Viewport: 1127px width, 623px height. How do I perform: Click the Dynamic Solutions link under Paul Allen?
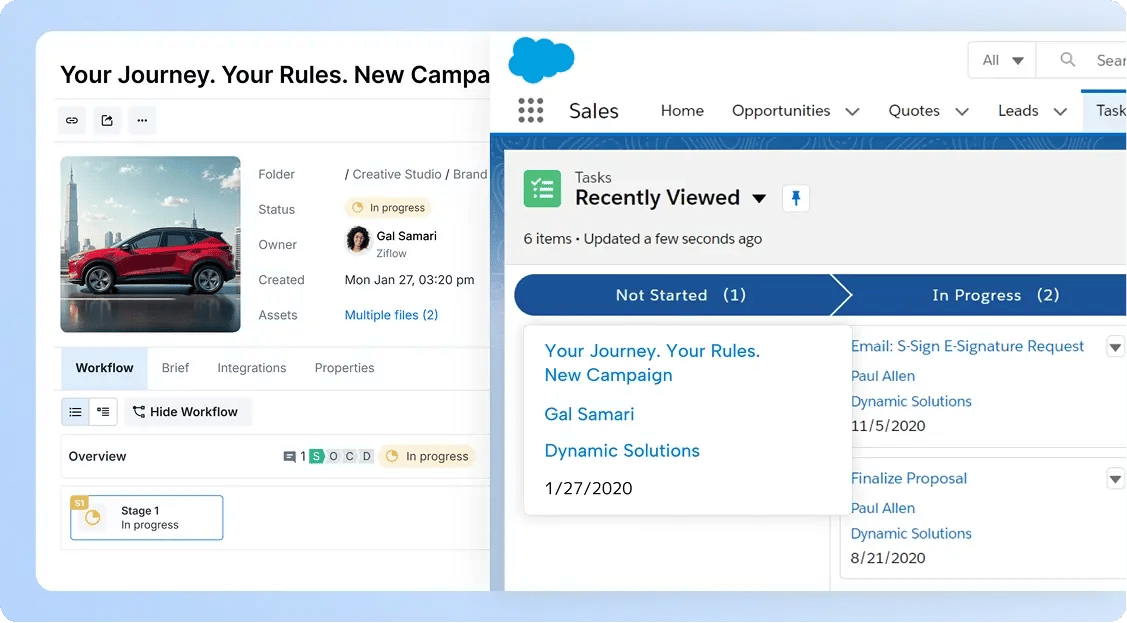[910, 401]
